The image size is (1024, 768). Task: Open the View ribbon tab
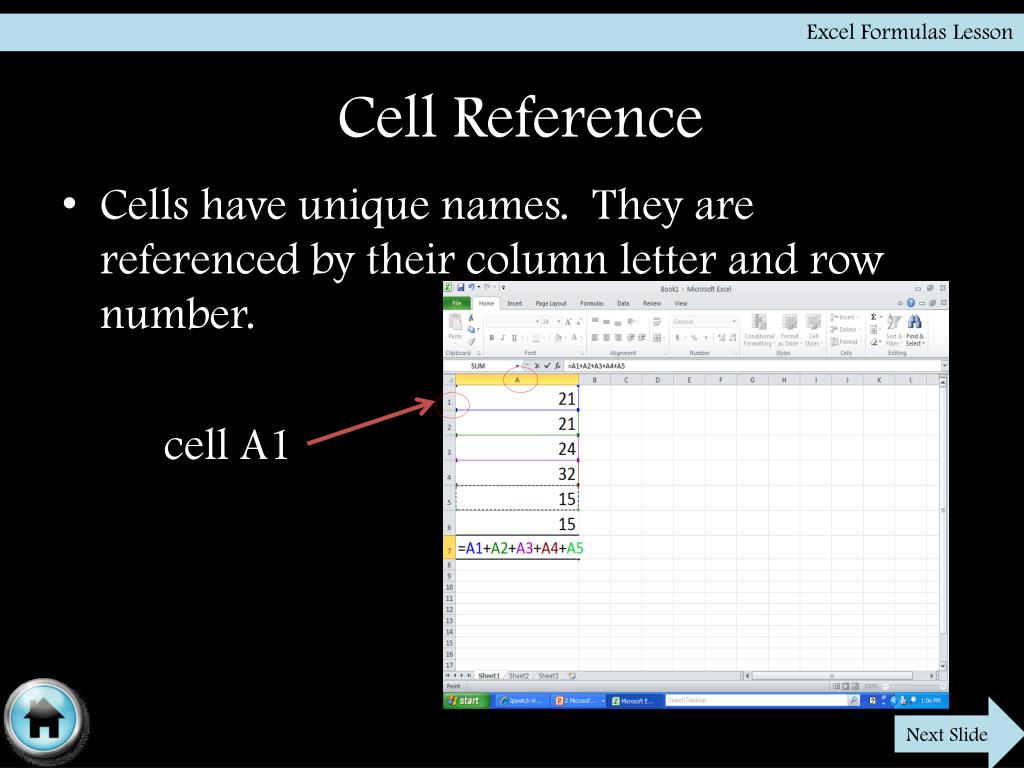[x=680, y=304]
